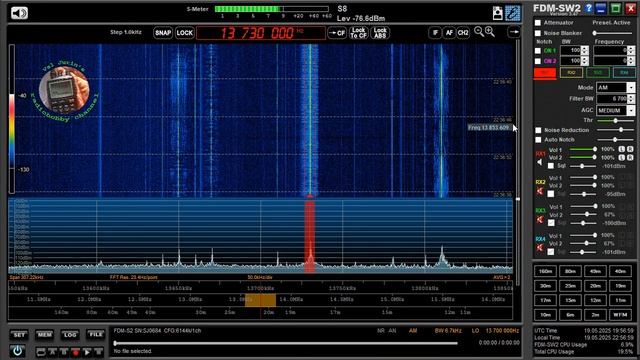Click the arrow CF center frequency button
The width and height of the screenshot is (640, 360).
[x=337, y=33]
